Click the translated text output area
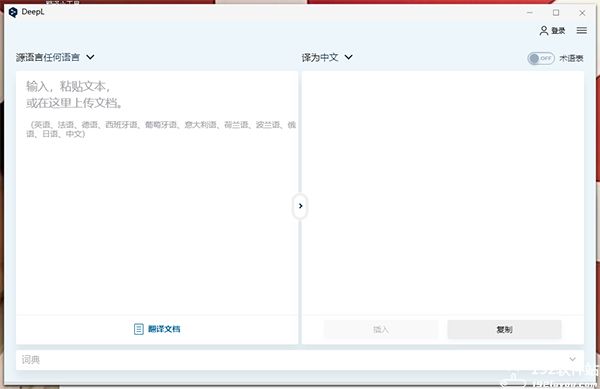Image resolution: width=600 pixels, height=389 pixels. (x=443, y=193)
